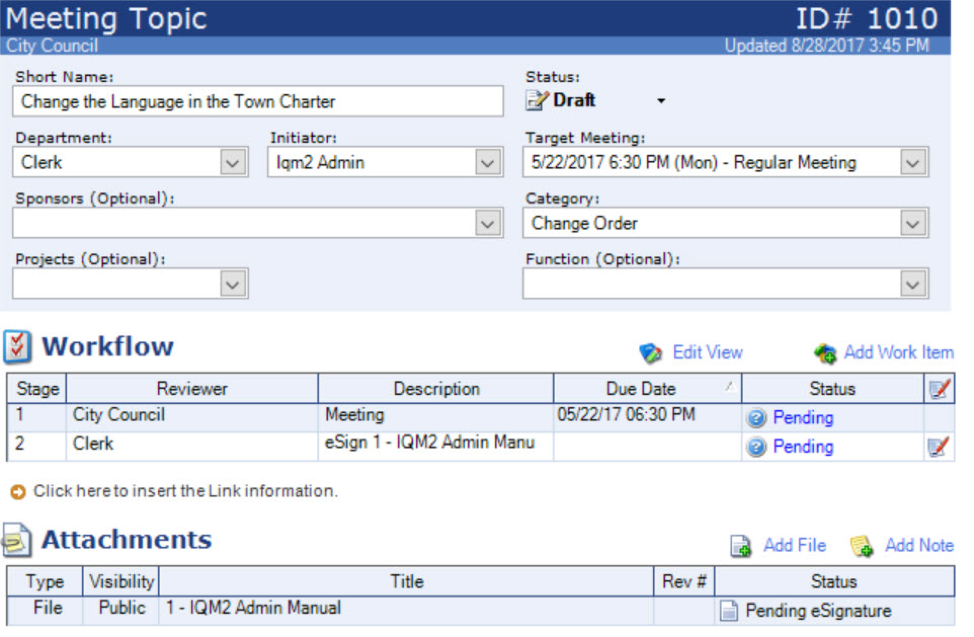This screenshot has height=637, width=974.
Task: Expand the Projects dropdown
Action: coord(233,284)
